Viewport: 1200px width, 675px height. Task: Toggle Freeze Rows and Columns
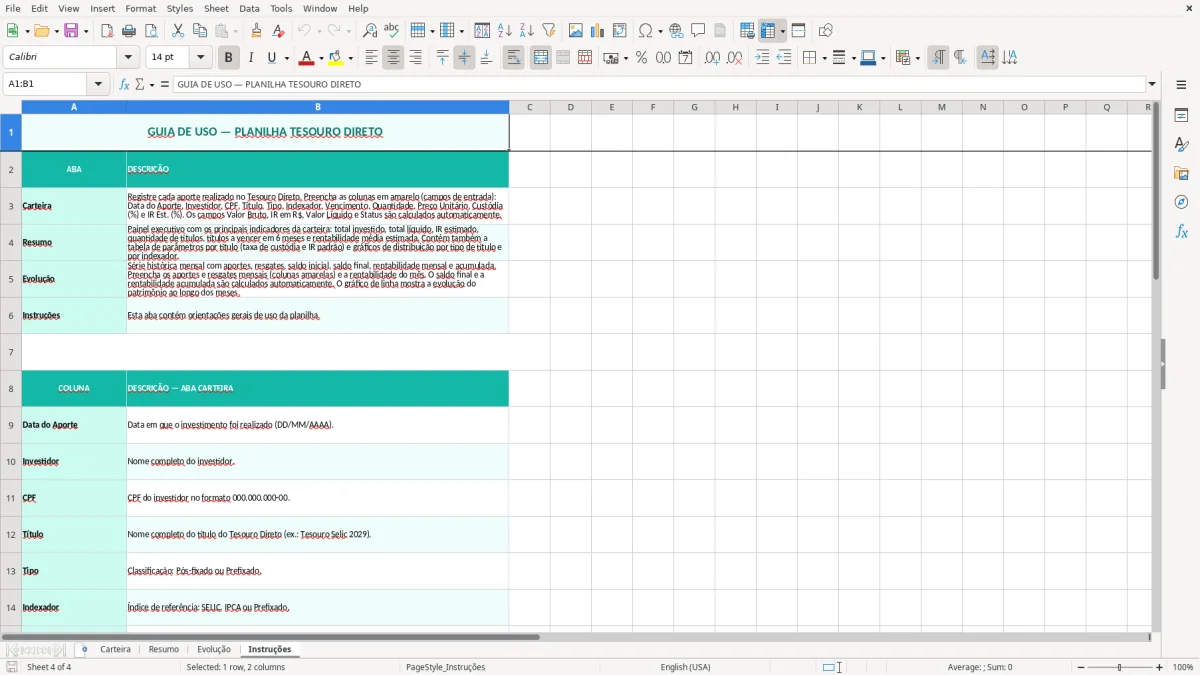click(768, 31)
